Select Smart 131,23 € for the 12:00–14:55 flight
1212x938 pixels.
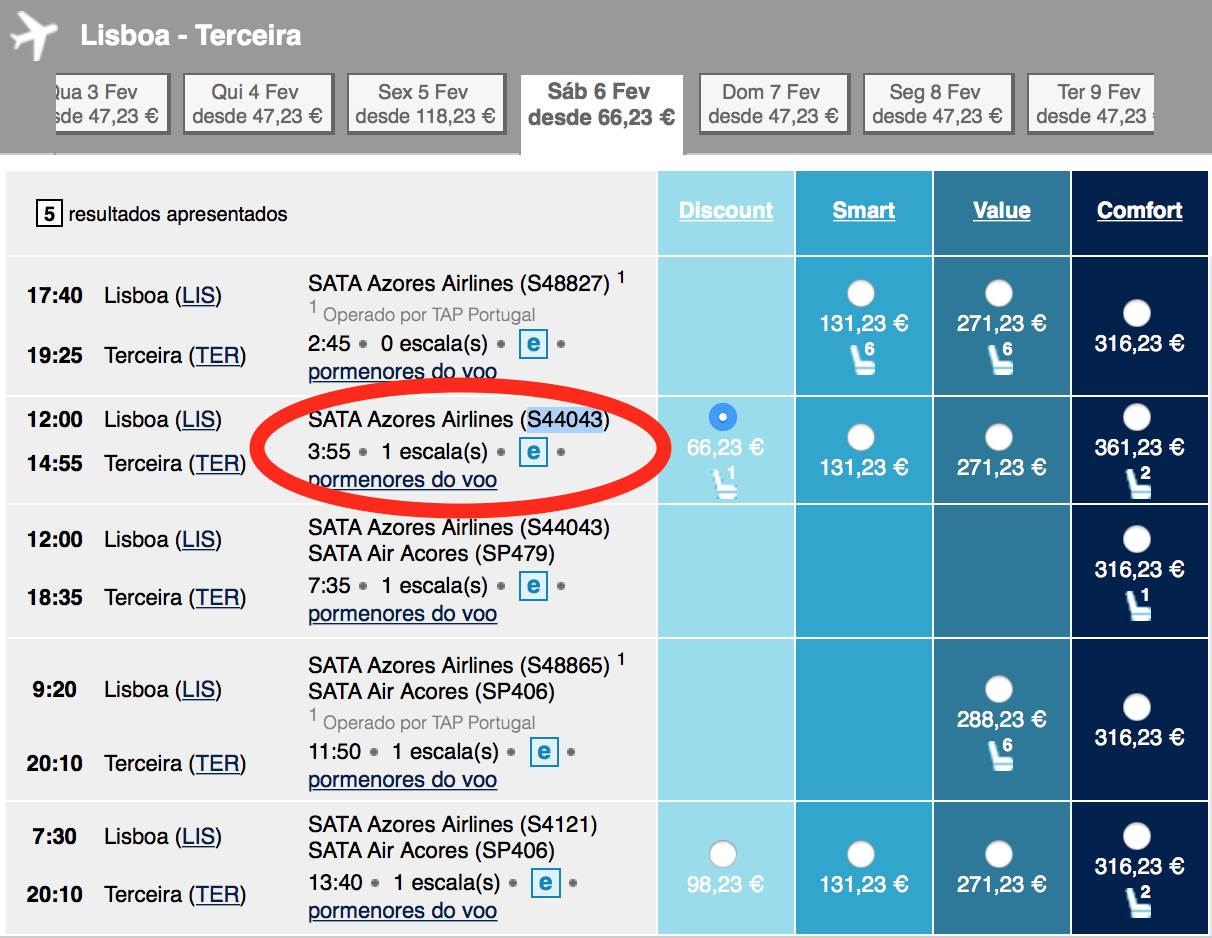[x=860, y=437]
